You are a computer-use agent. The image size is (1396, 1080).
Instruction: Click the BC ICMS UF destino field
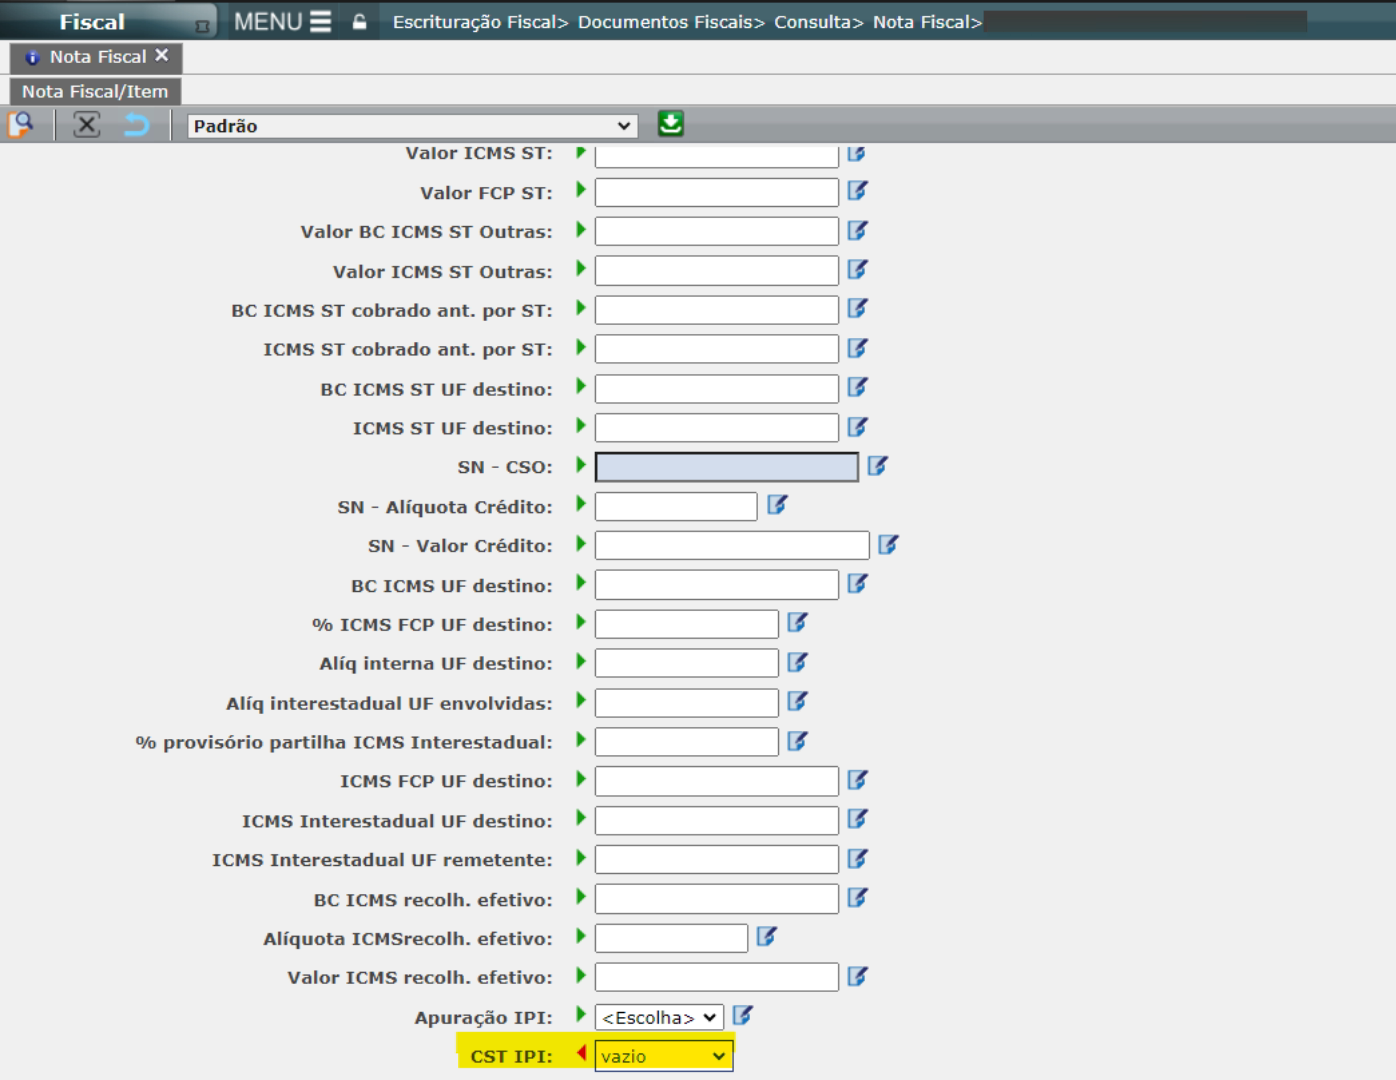tap(716, 585)
